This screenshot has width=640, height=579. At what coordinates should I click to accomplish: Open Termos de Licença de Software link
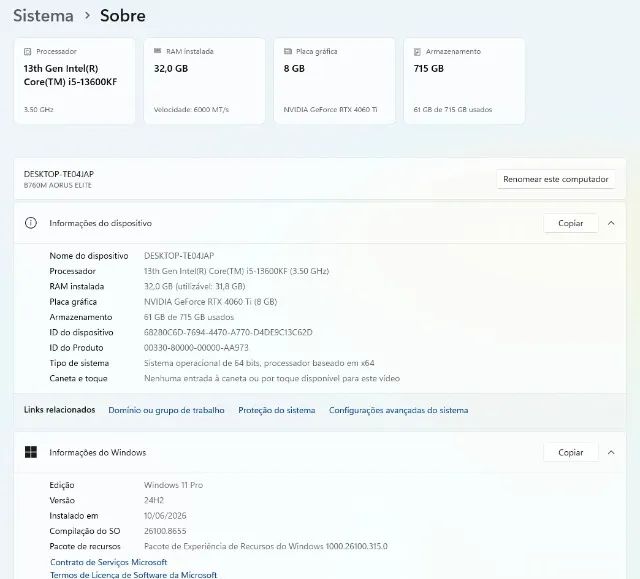pos(133,575)
